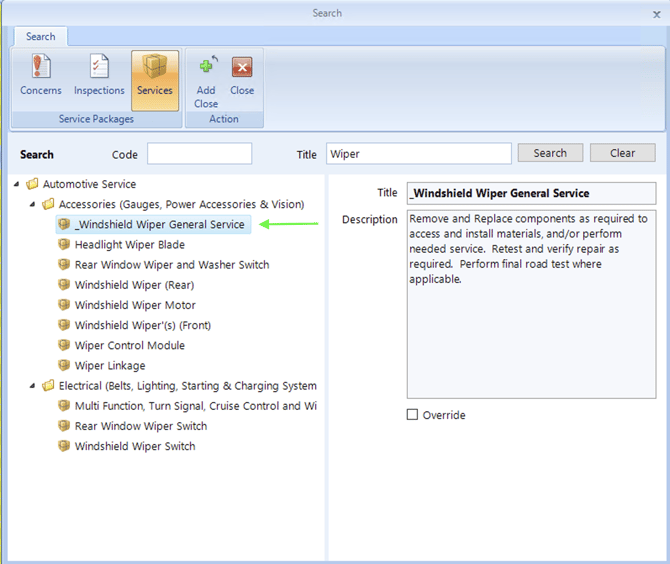Click the Title search field containing Wiper
Screen dimensions: 670x564
pyautogui.click(x=419, y=153)
